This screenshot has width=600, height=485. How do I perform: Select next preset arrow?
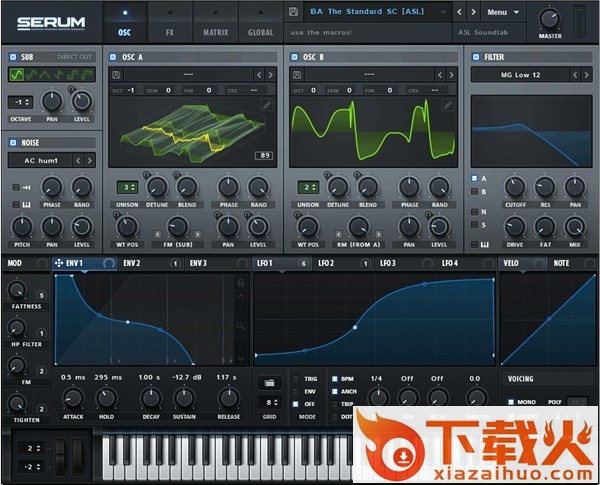(x=473, y=12)
